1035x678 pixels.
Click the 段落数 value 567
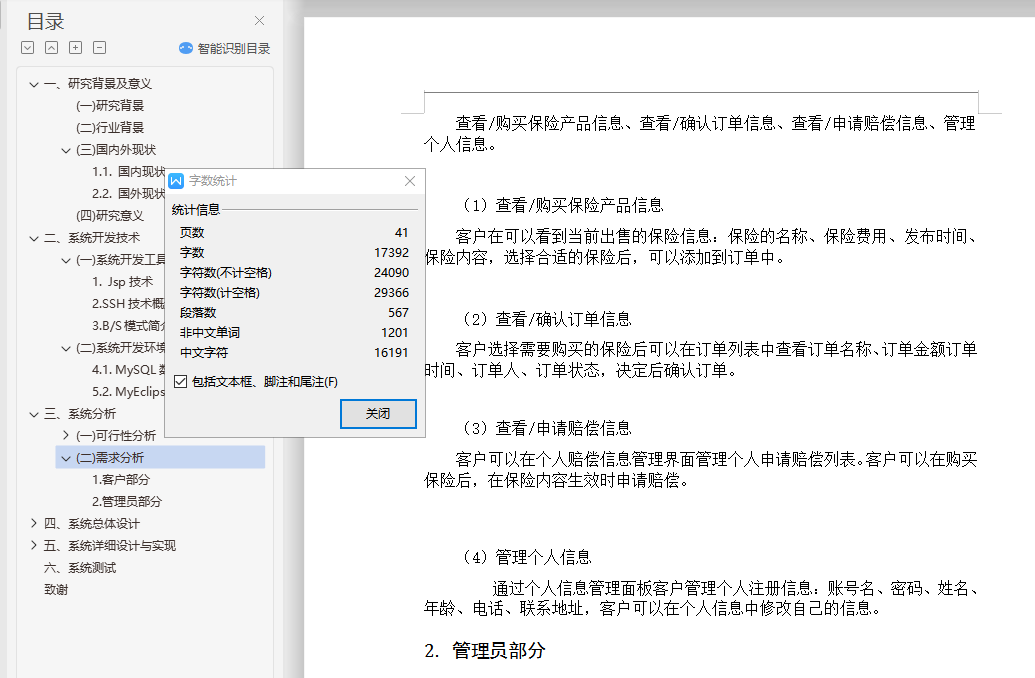[x=398, y=313]
